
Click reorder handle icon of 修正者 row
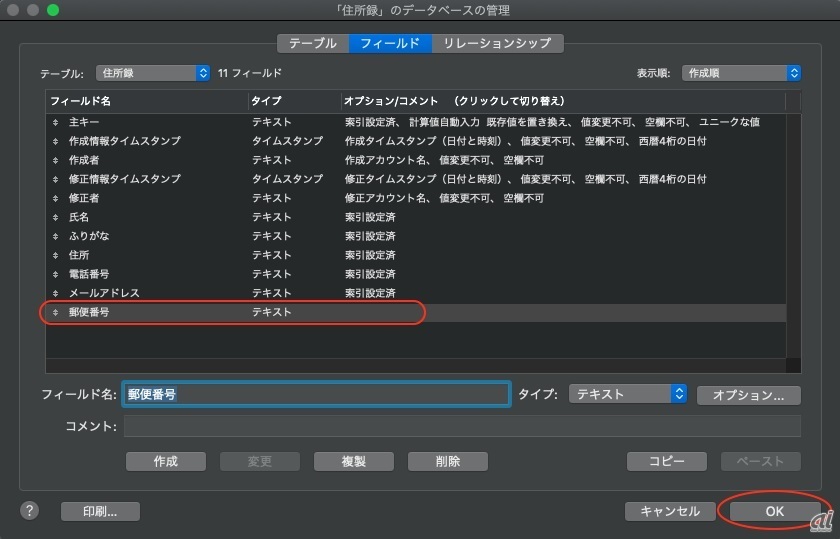click(55, 199)
